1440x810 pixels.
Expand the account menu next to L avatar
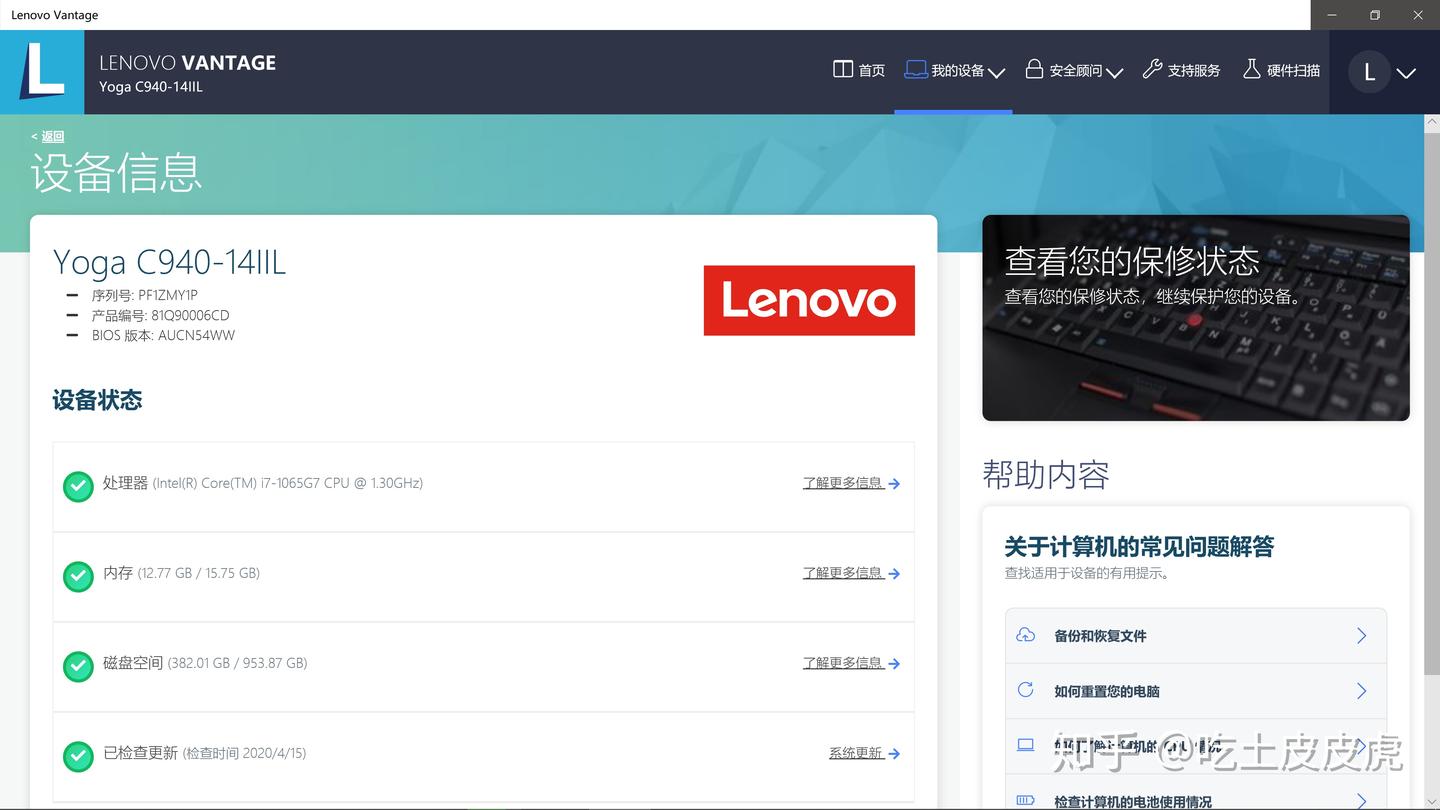[x=1406, y=72]
